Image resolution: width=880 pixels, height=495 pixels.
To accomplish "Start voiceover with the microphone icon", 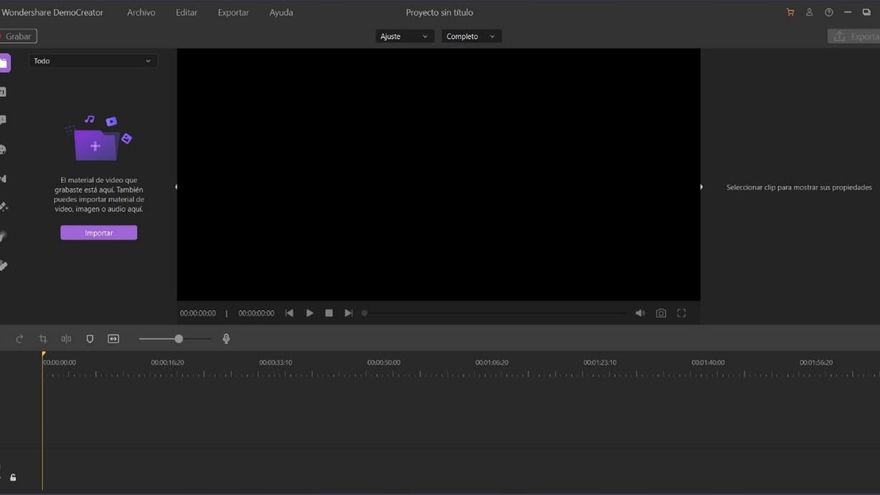I will click(x=226, y=338).
